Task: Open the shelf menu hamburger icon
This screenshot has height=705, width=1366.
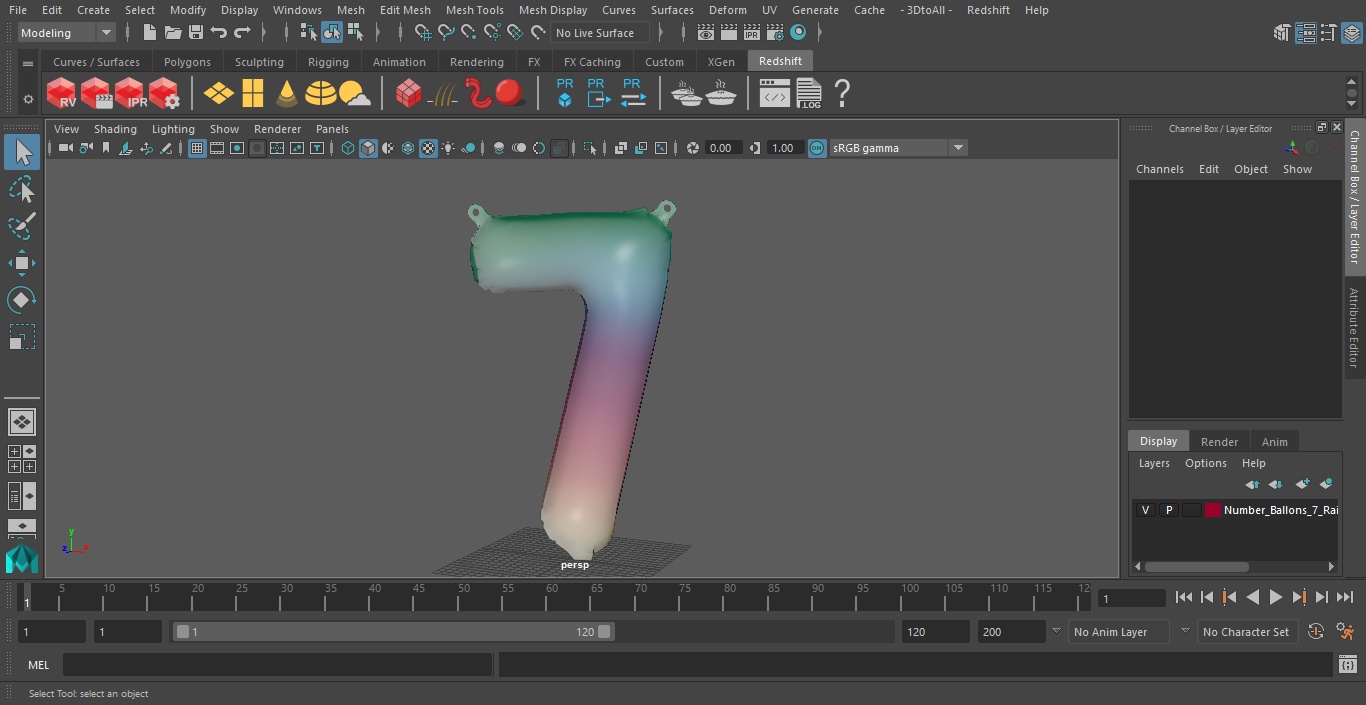Action: 28,64
